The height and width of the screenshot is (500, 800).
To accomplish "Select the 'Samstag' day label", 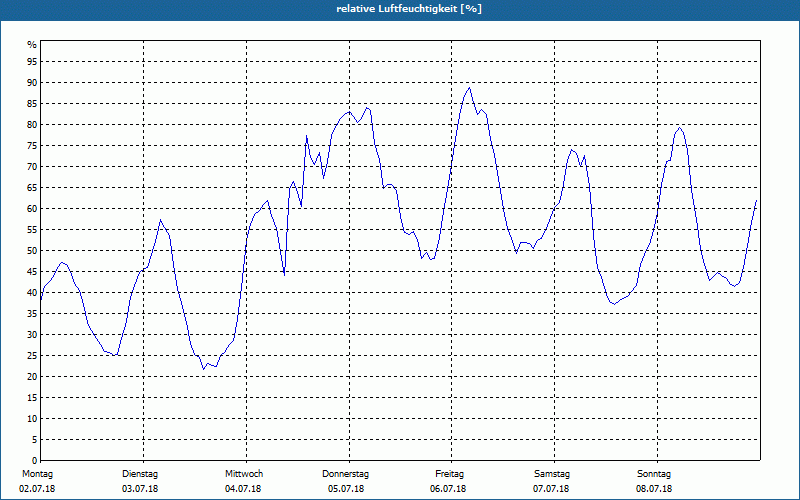I will pos(552,474).
